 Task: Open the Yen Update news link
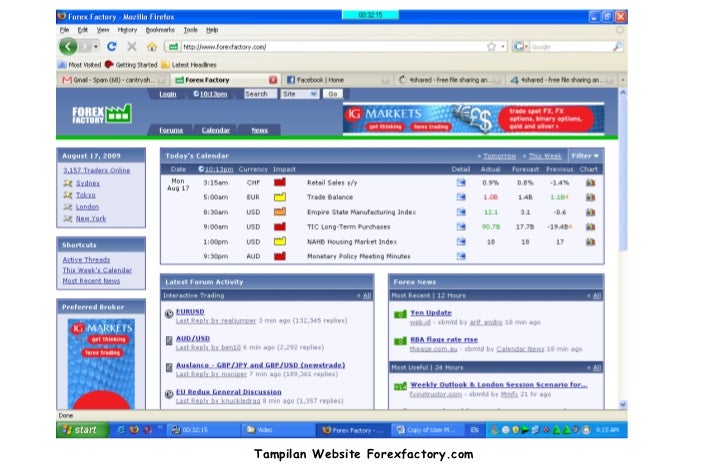point(431,313)
